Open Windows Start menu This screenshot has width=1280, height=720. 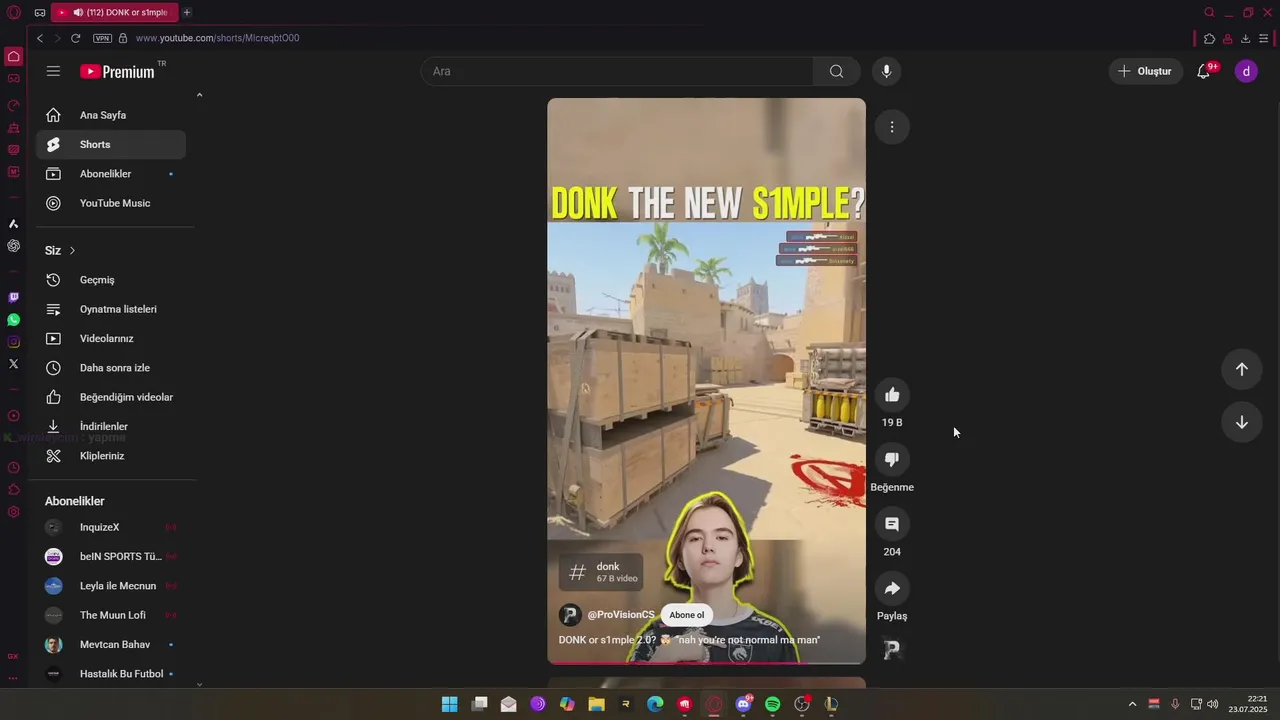(x=449, y=704)
